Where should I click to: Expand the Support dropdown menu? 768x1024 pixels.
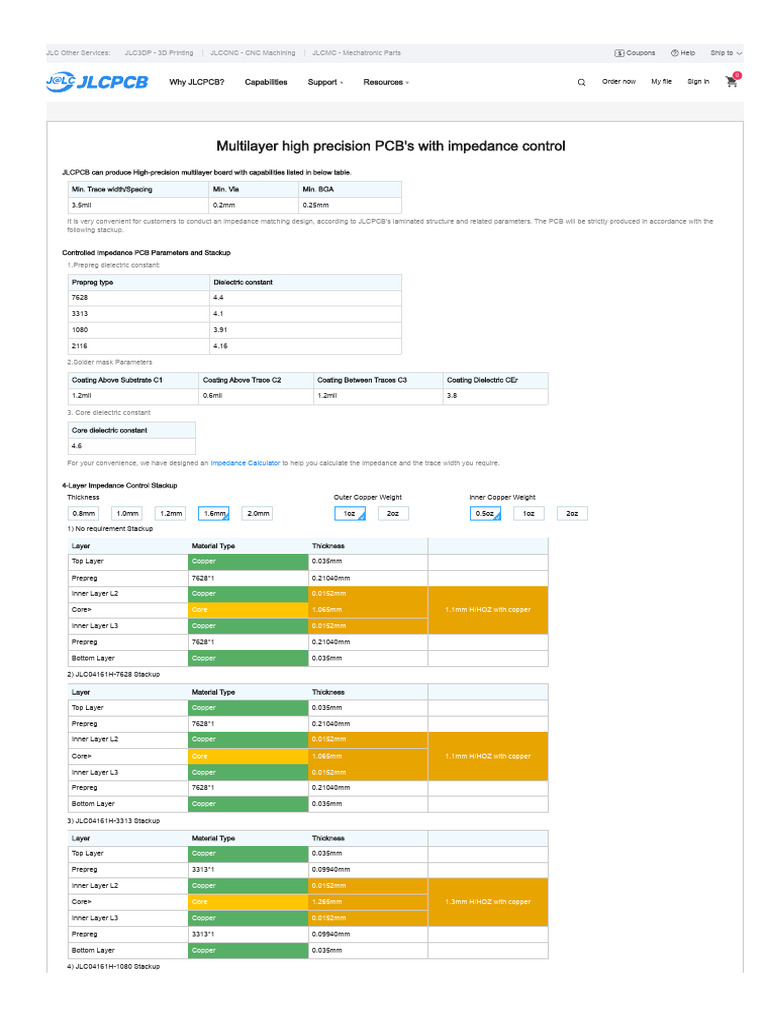pyautogui.click(x=325, y=82)
